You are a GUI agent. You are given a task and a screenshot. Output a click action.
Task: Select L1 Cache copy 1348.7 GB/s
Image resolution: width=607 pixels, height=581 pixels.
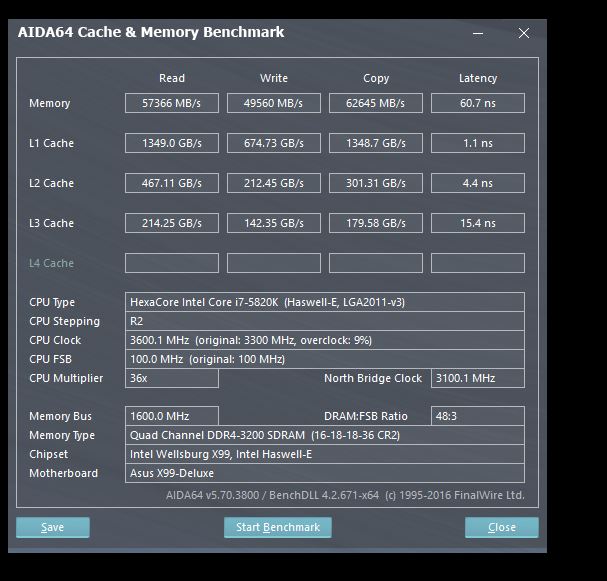[x=376, y=143]
